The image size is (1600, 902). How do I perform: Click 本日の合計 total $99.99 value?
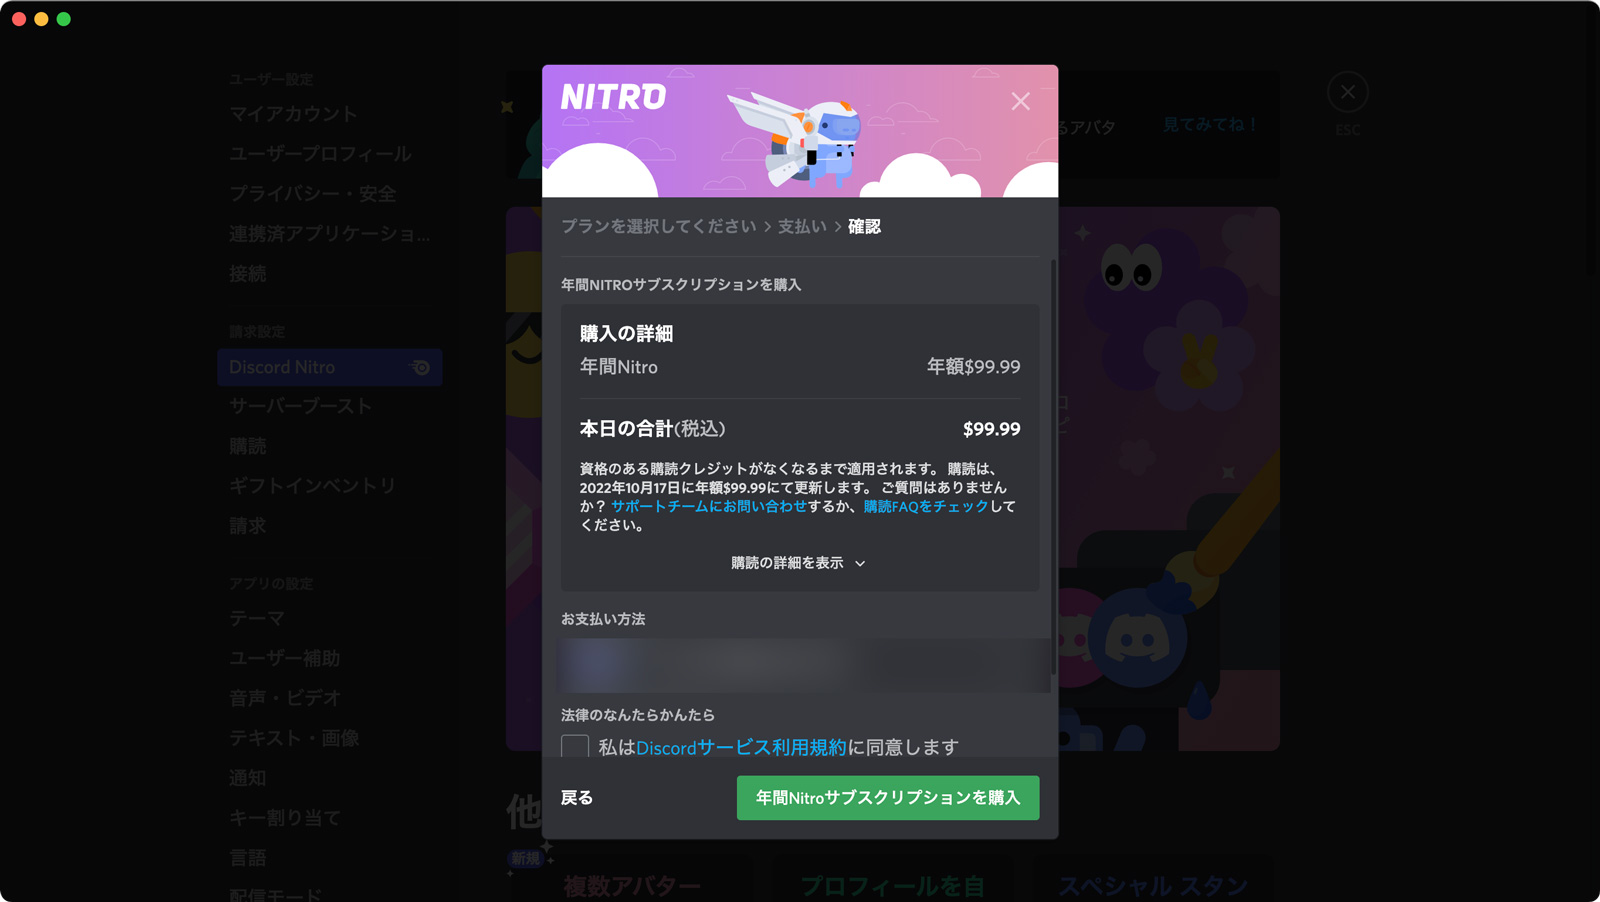pyautogui.click(x=991, y=429)
